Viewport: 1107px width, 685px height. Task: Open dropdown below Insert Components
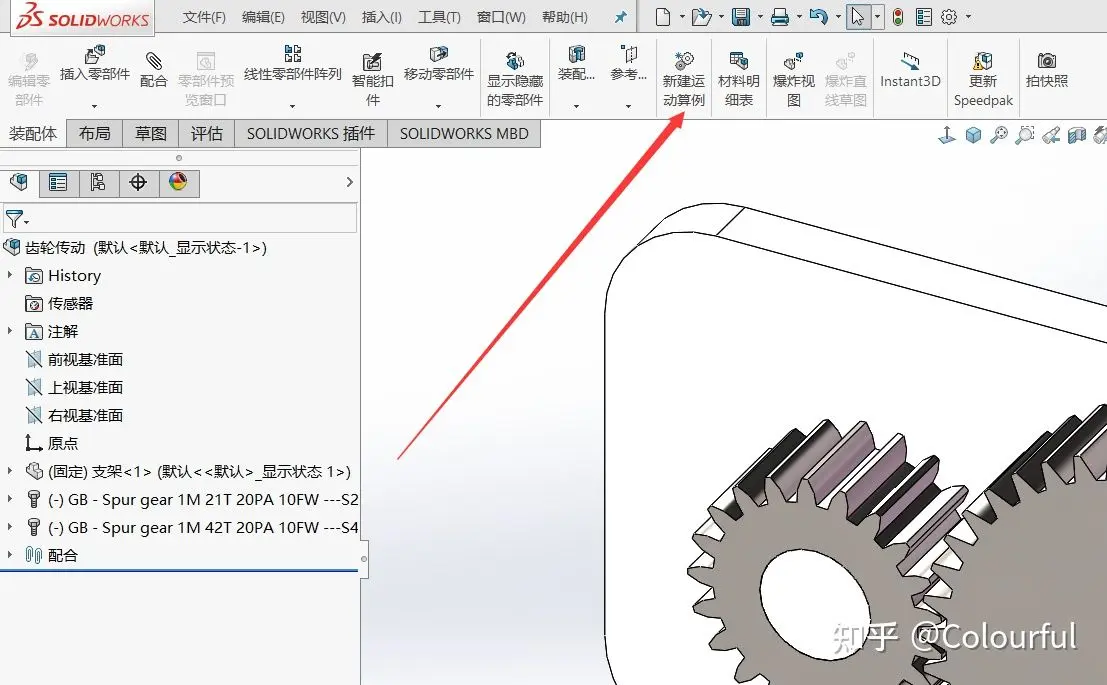pyautogui.click(x=95, y=107)
